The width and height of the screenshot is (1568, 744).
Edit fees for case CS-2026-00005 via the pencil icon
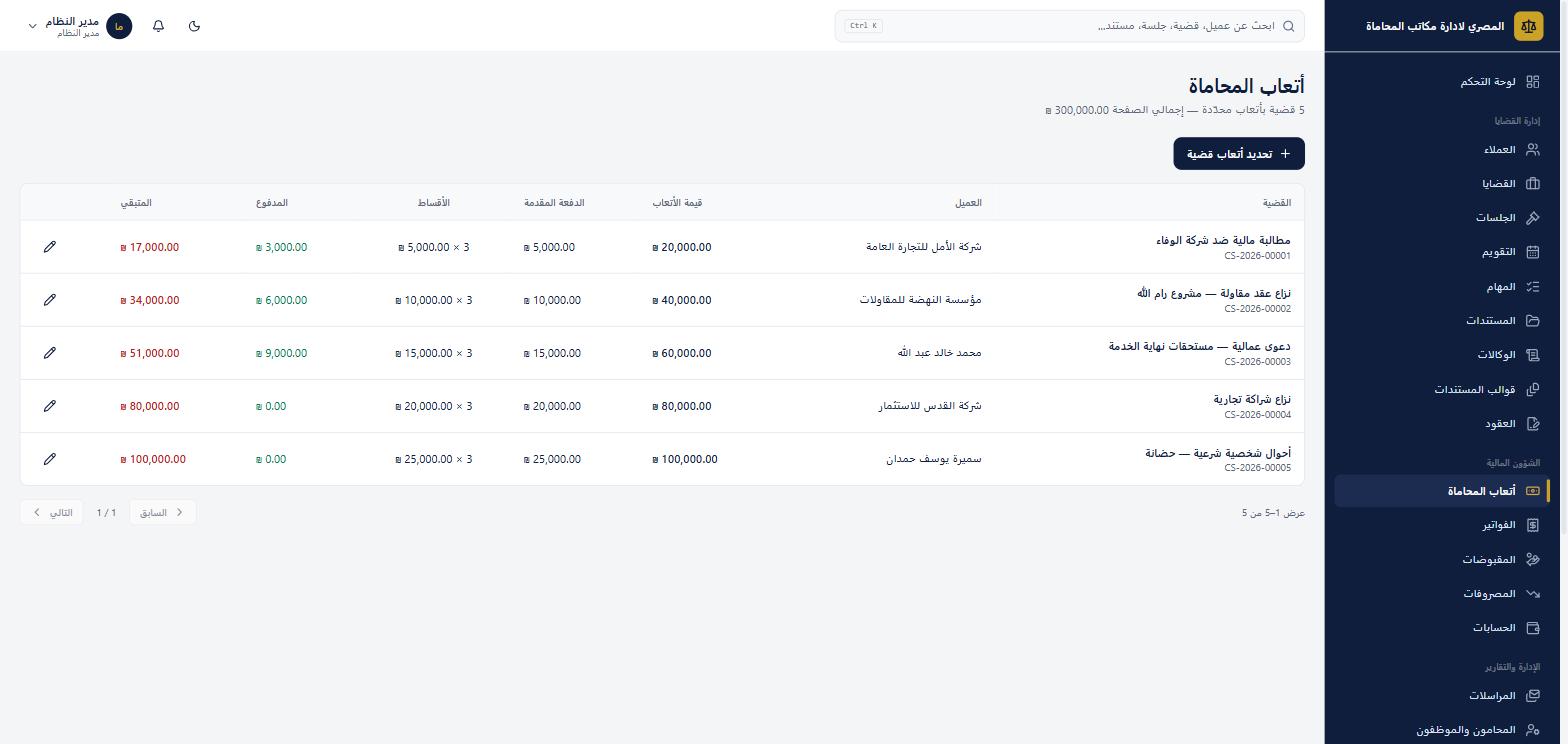(x=50, y=459)
